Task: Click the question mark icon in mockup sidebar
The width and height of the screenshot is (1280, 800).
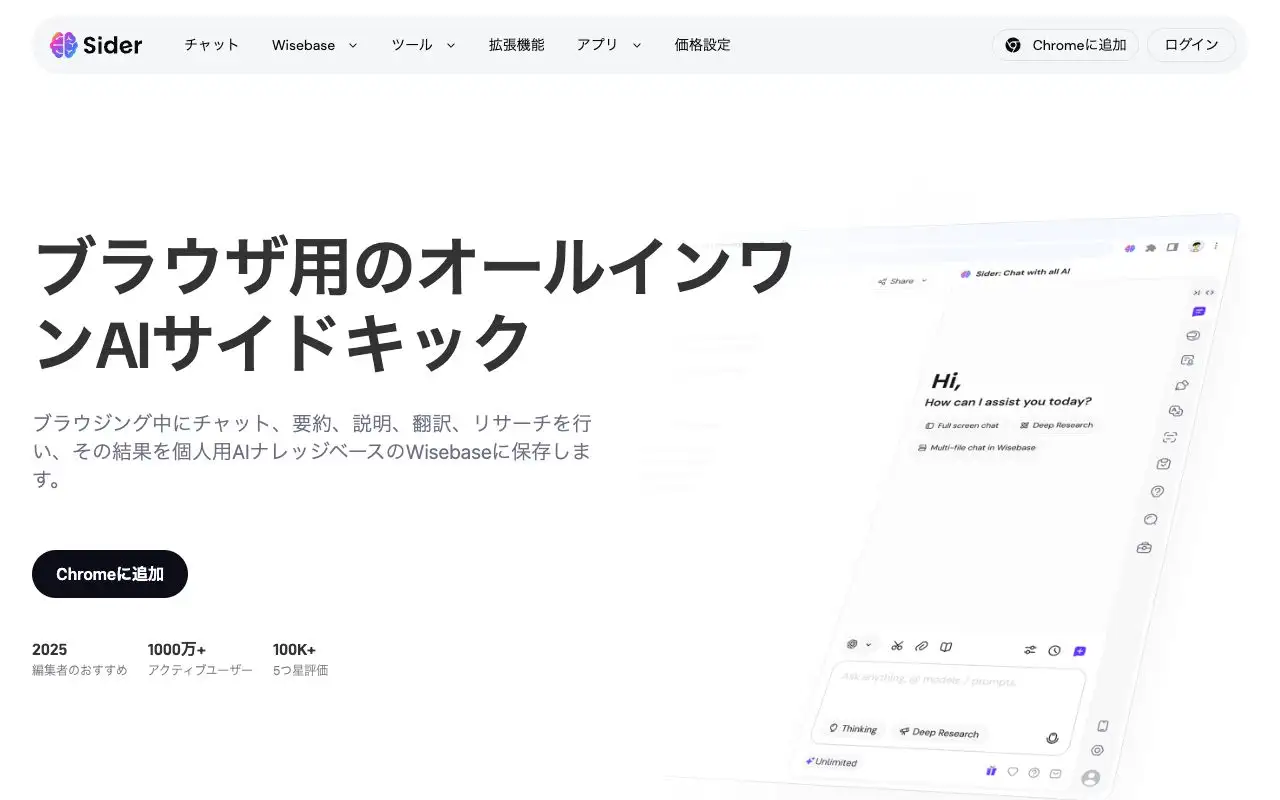Action: tap(1158, 491)
